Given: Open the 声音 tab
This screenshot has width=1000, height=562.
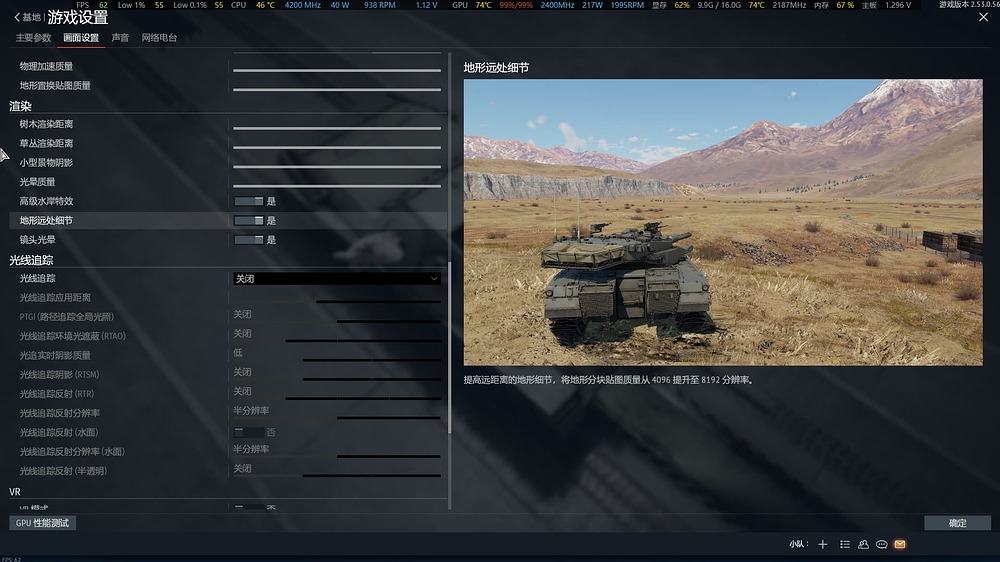Looking at the screenshot, I should [x=120, y=38].
